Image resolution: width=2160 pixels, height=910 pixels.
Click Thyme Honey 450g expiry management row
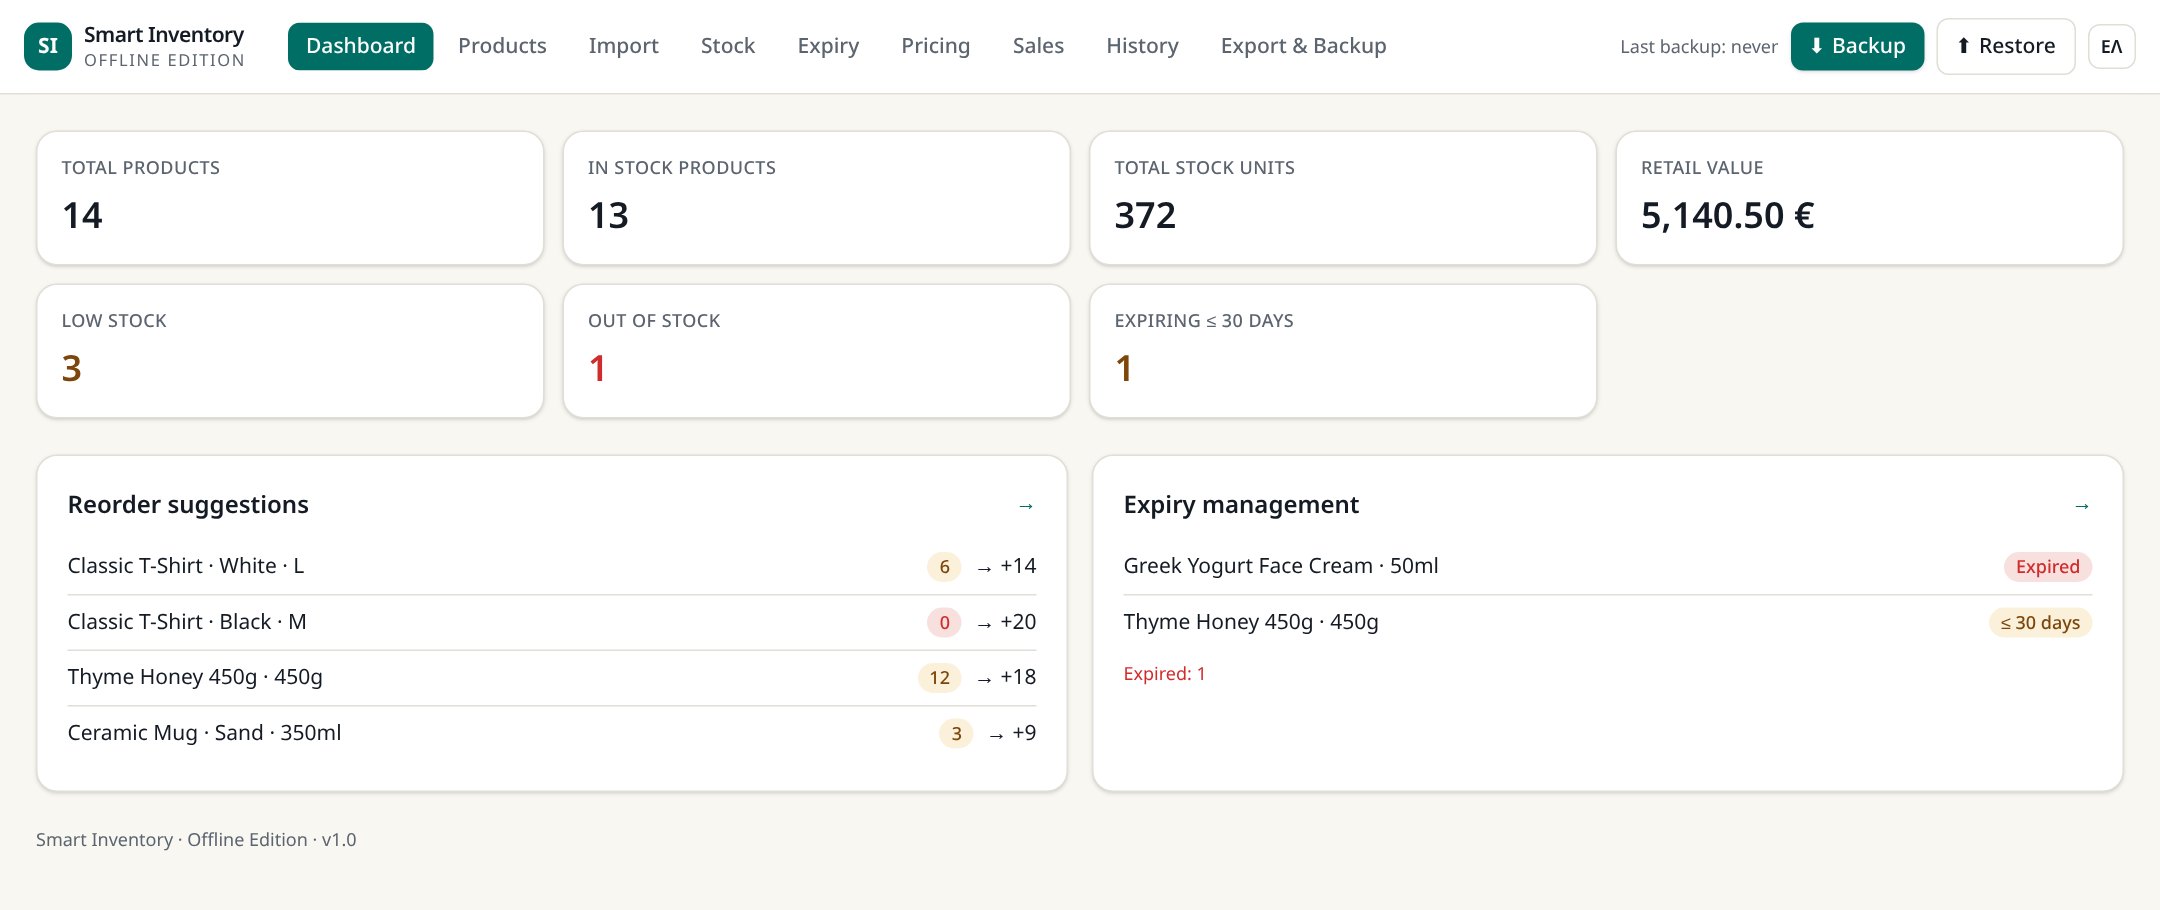1608,622
